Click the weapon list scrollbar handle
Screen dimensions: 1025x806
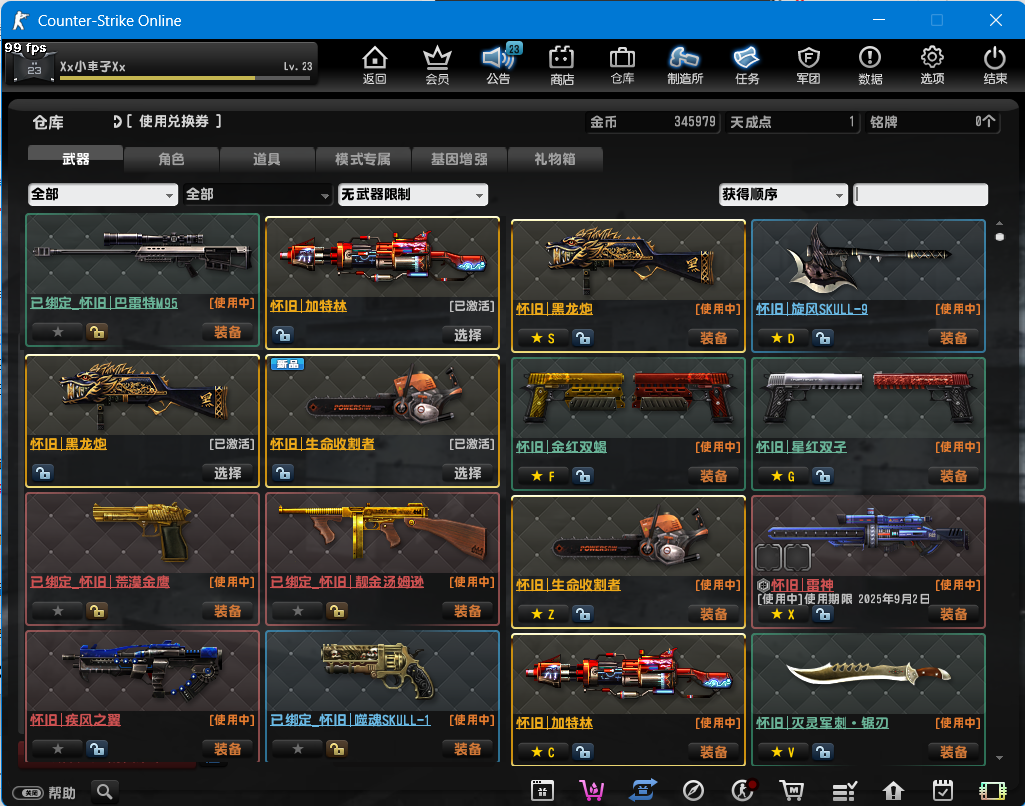point(1000,237)
